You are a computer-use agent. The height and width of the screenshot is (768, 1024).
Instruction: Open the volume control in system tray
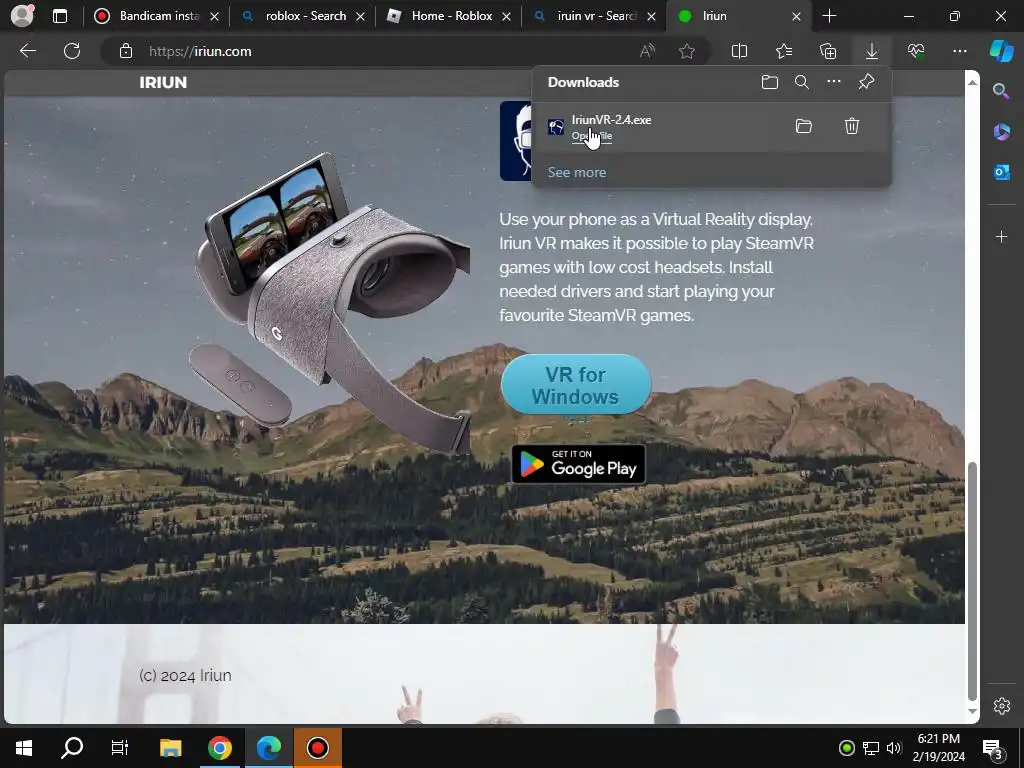coord(894,748)
